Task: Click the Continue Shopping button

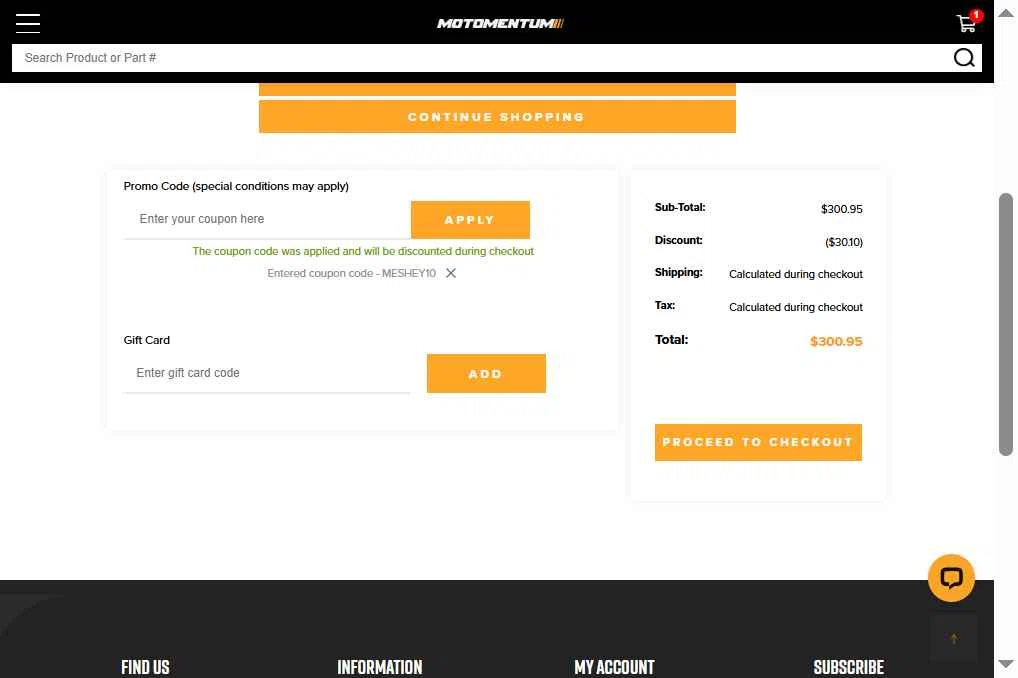Action: coord(497,117)
